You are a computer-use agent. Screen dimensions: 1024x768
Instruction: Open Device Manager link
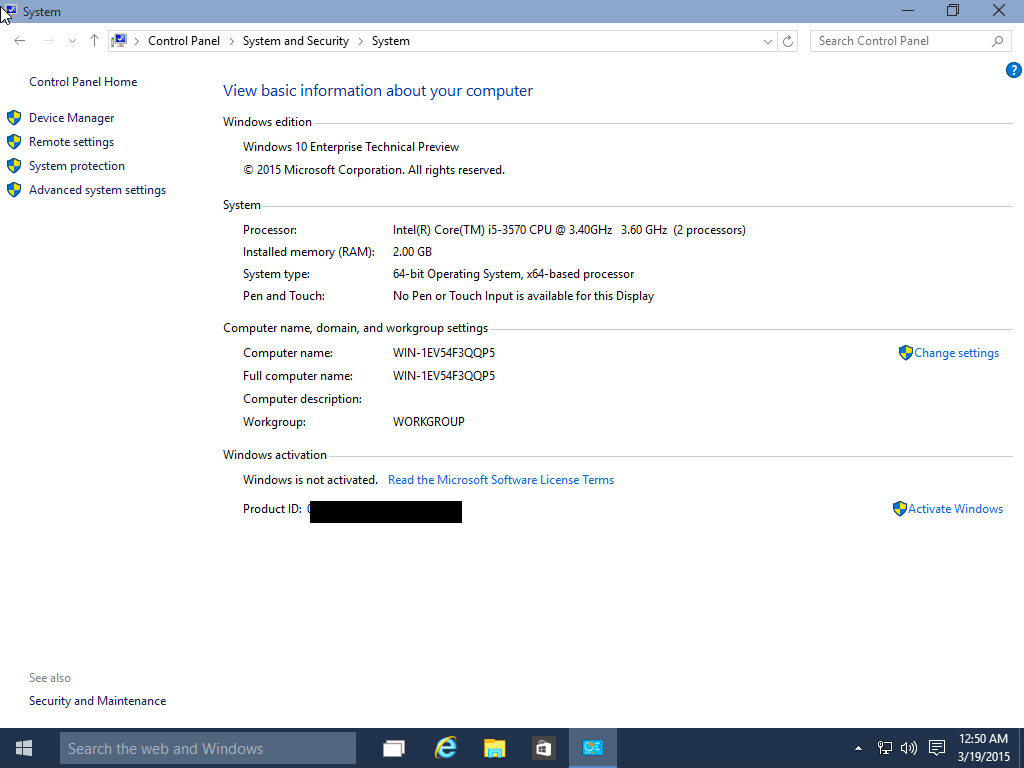point(71,118)
